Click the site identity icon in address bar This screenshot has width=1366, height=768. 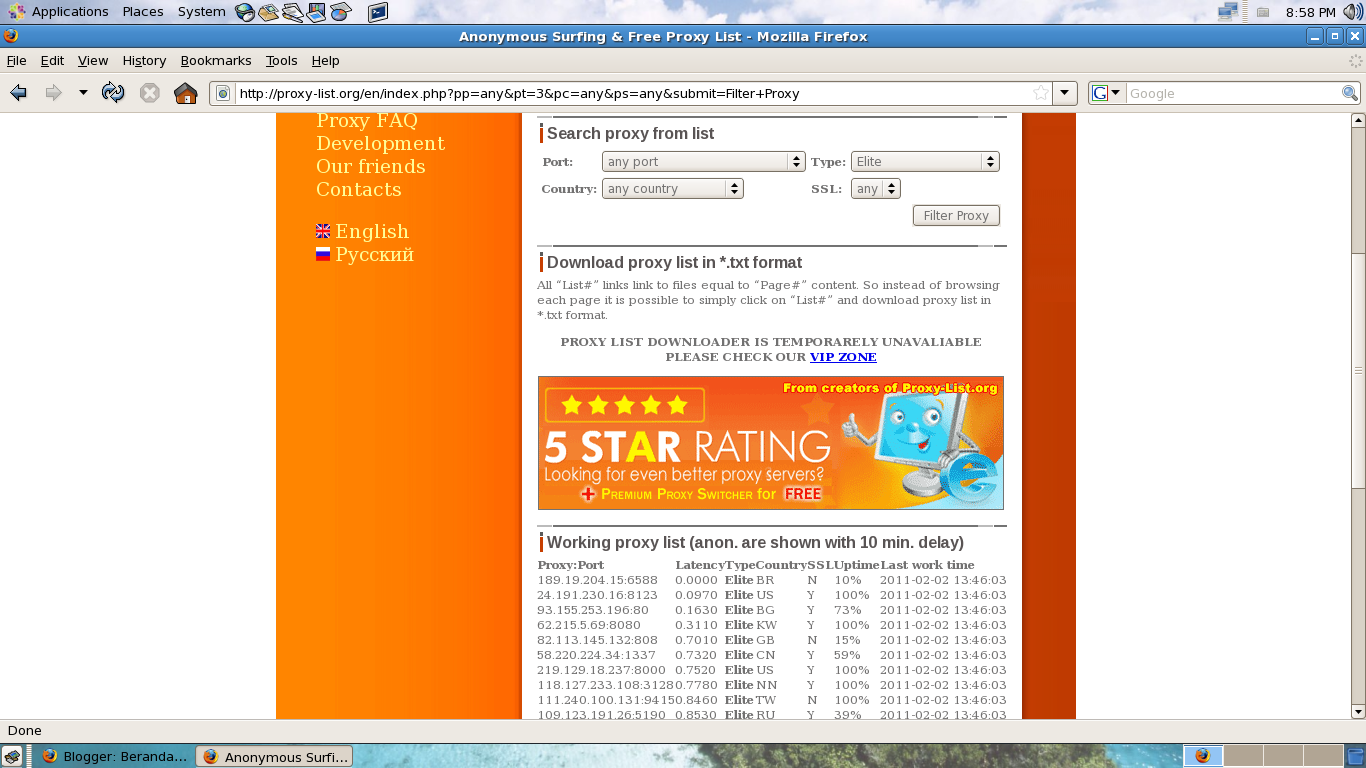click(x=224, y=93)
